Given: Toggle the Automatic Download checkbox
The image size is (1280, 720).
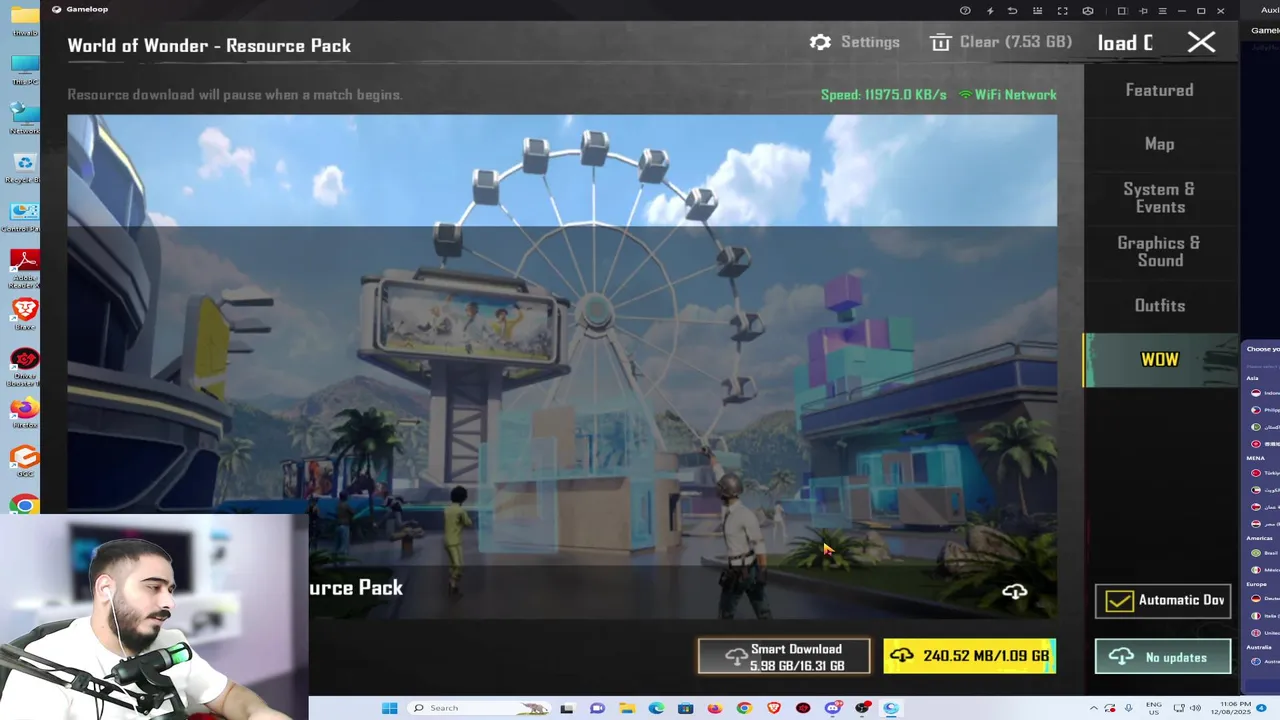Looking at the screenshot, I should (1119, 600).
